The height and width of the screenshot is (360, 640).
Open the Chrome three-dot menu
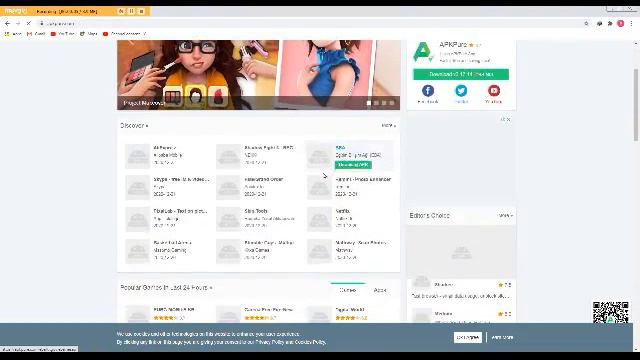631,24
